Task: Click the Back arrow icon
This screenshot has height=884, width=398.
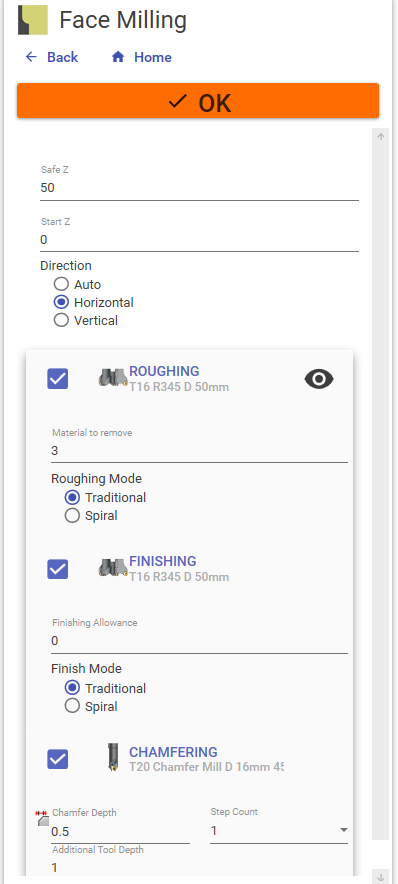Action: 31,57
